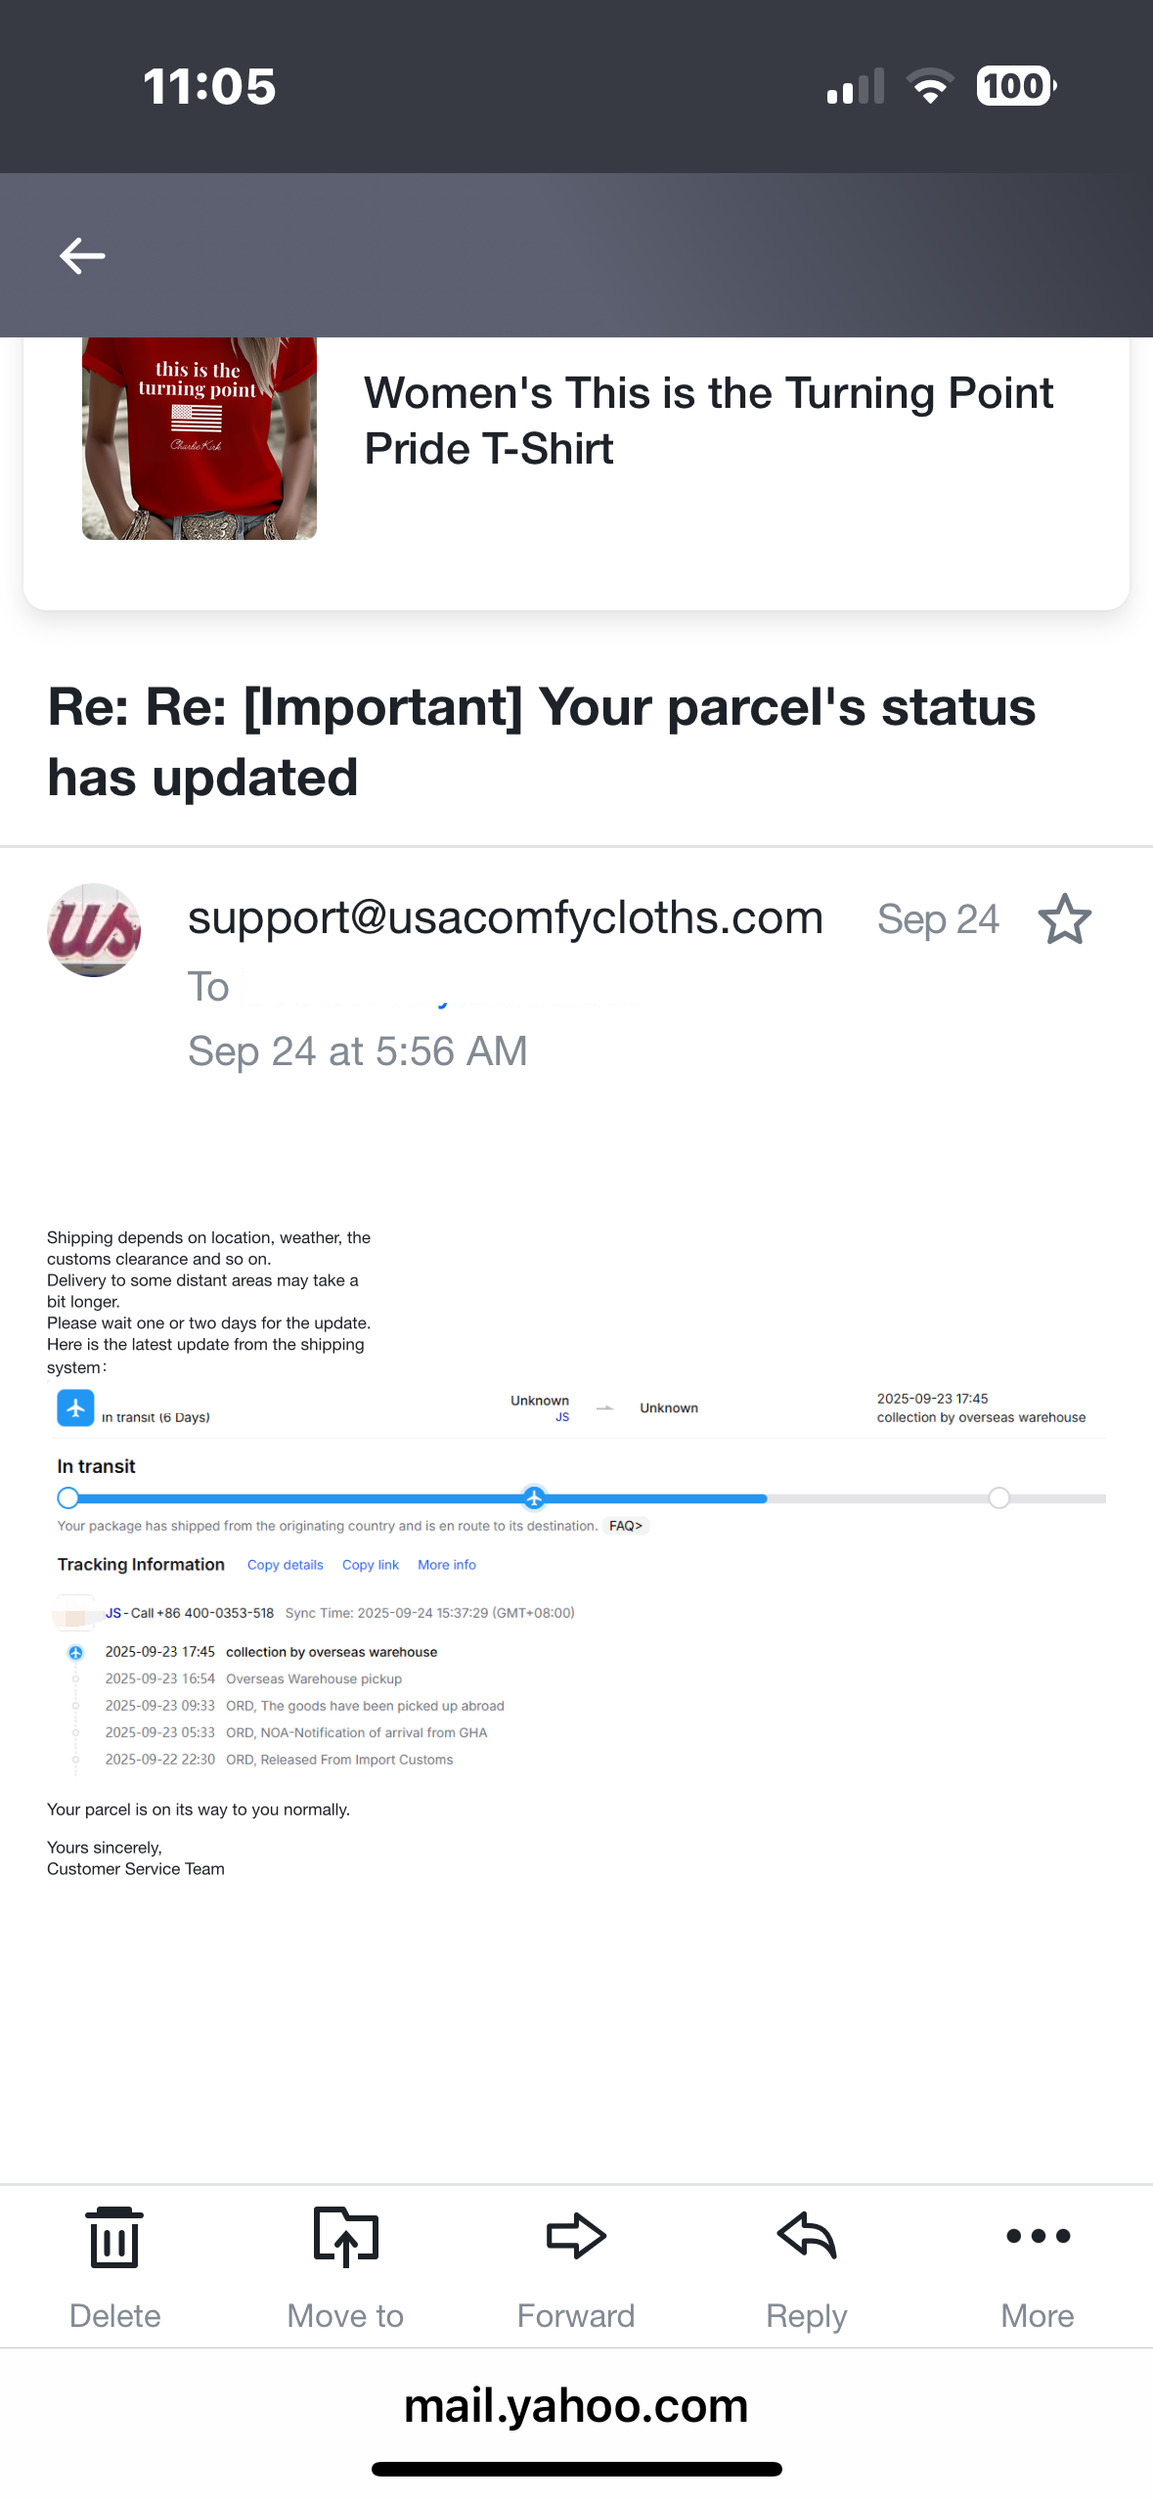Tap the Delete trash icon
This screenshot has width=1153, height=2500.
click(x=115, y=2239)
